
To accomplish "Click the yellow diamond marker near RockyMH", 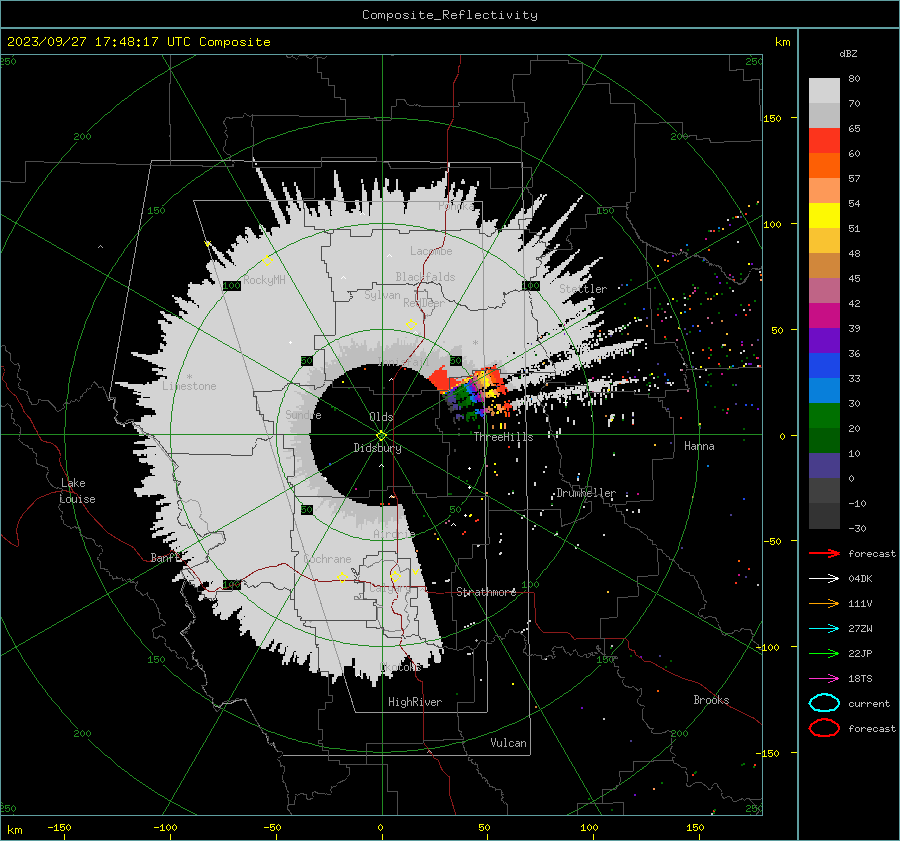I will pos(267,261).
